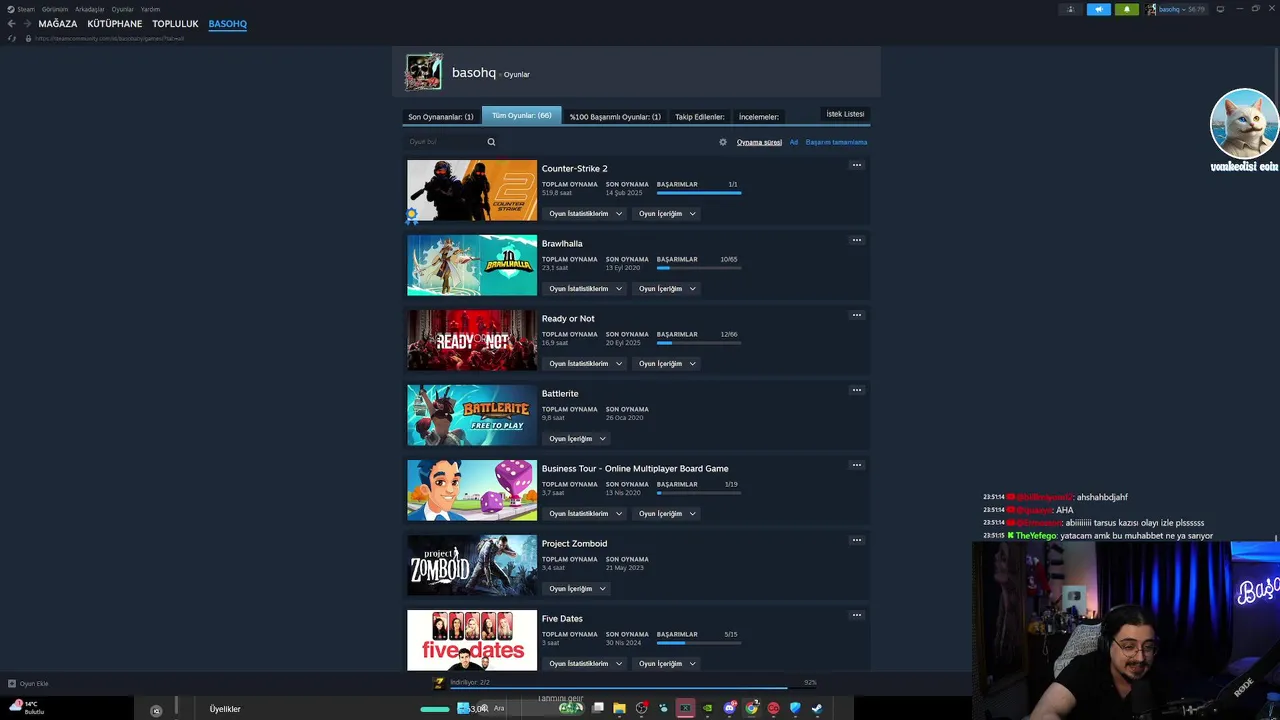This screenshot has height=720, width=1280.
Task: Click the Oyun Ekle button
Action: (28, 684)
